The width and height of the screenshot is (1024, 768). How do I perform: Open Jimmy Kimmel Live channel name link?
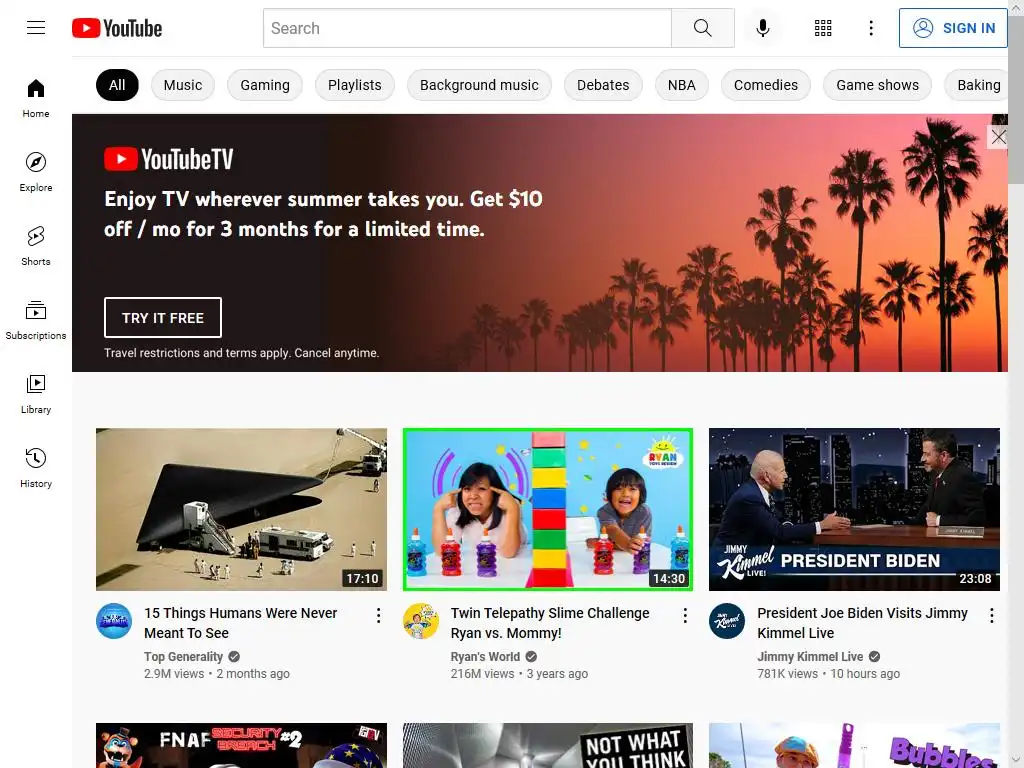tap(810, 657)
